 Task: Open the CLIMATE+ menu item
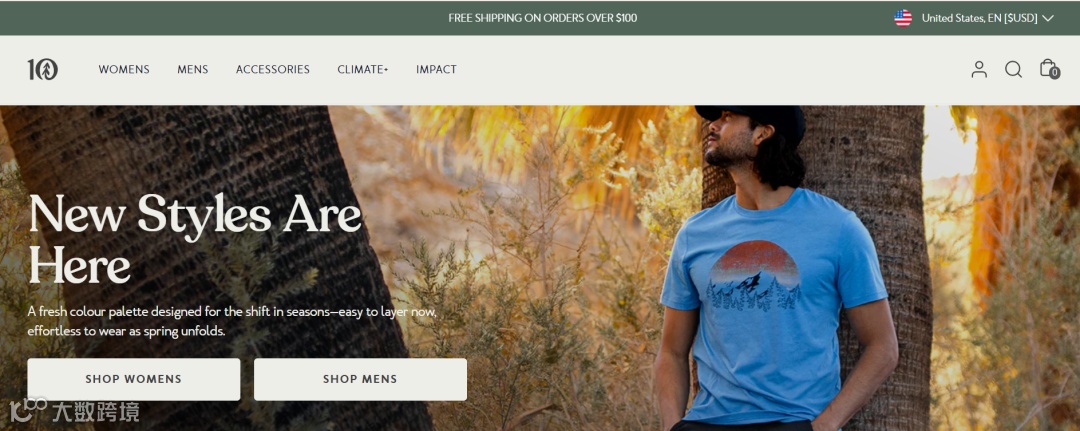[x=363, y=70]
